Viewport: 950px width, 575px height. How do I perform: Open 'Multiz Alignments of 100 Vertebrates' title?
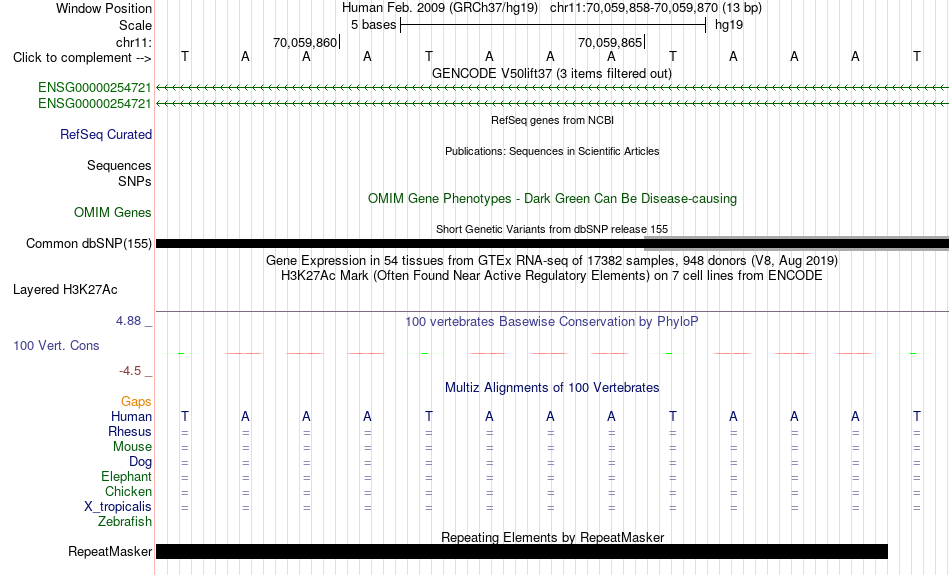coord(552,388)
